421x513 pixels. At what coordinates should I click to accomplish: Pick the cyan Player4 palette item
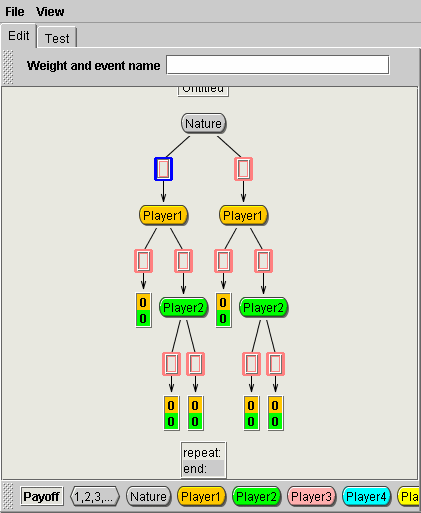click(366, 496)
